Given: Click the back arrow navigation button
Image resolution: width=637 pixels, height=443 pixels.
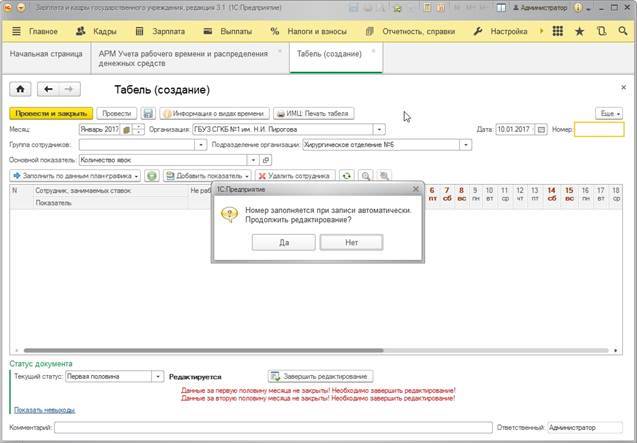Looking at the screenshot, I should (x=49, y=89).
